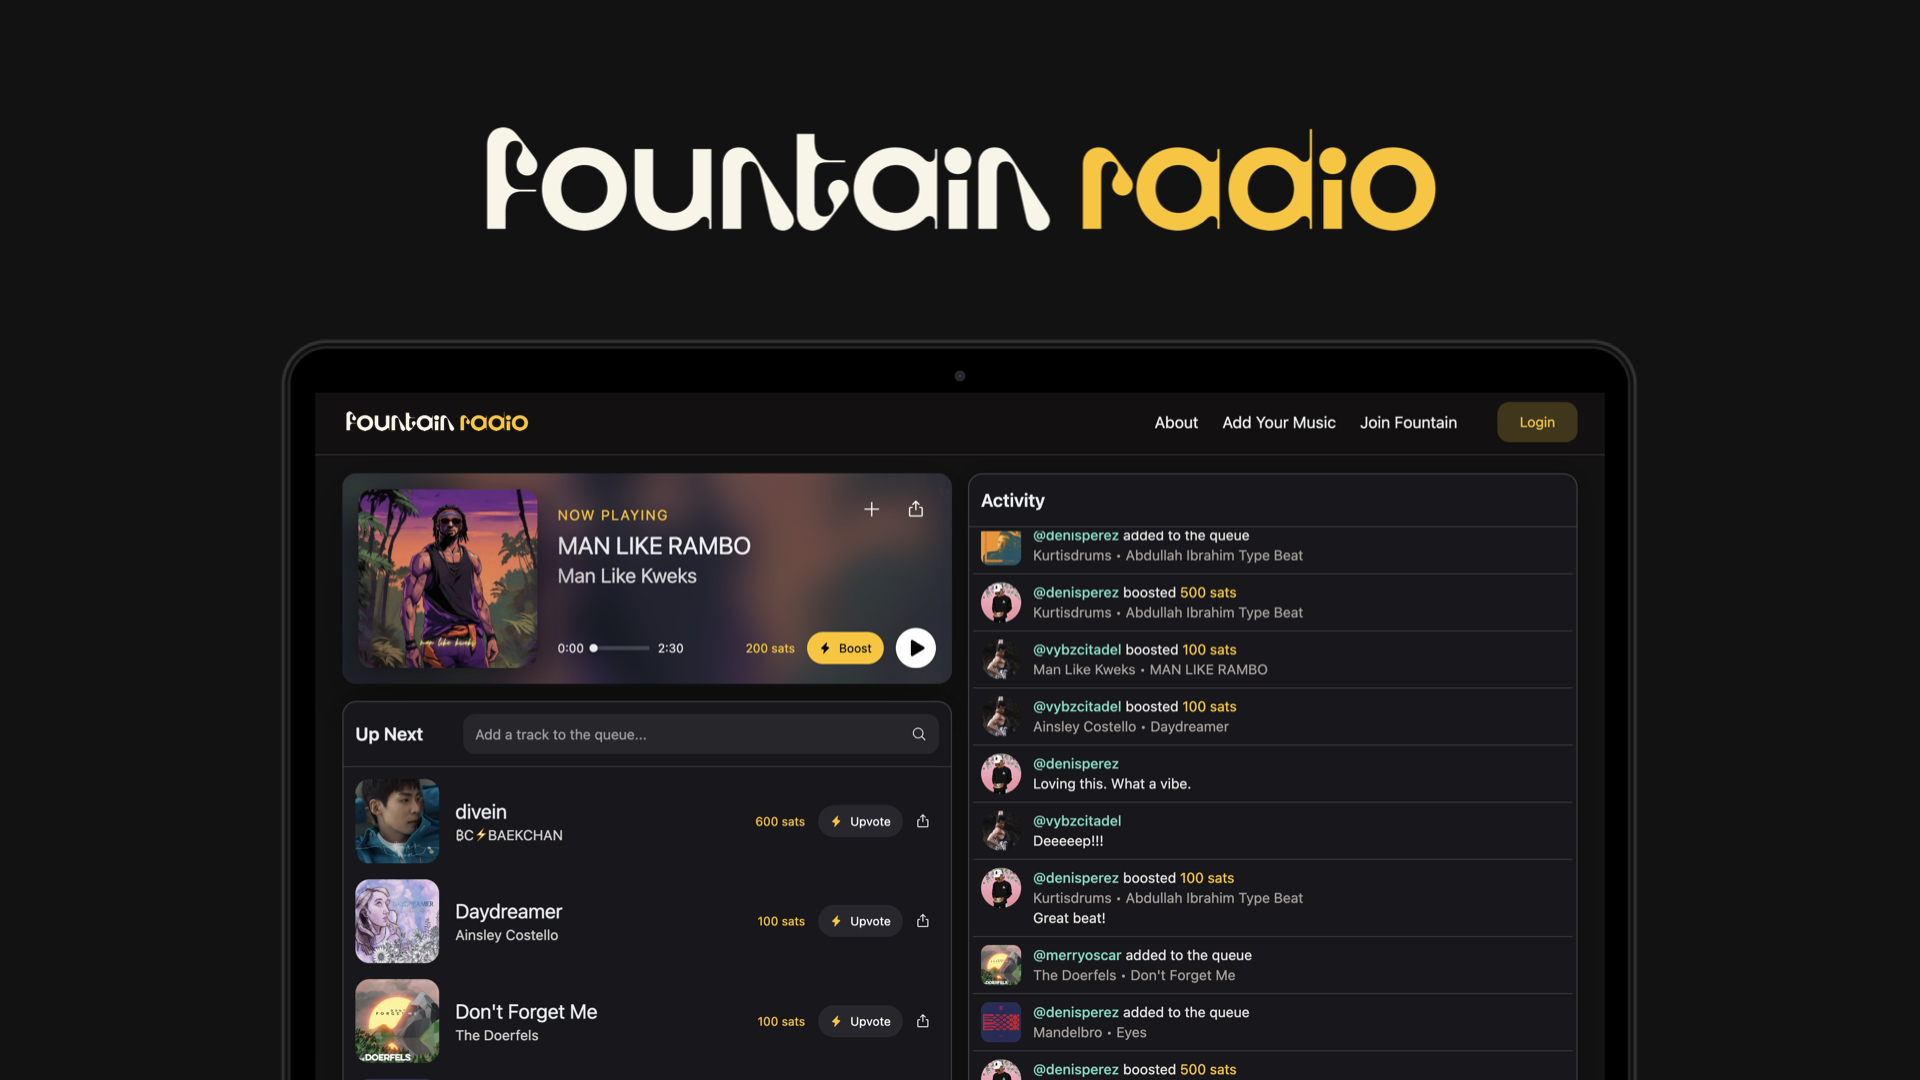Click the search icon in queue field
The width and height of the screenshot is (1920, 1080).
click(x=918, y=734)
